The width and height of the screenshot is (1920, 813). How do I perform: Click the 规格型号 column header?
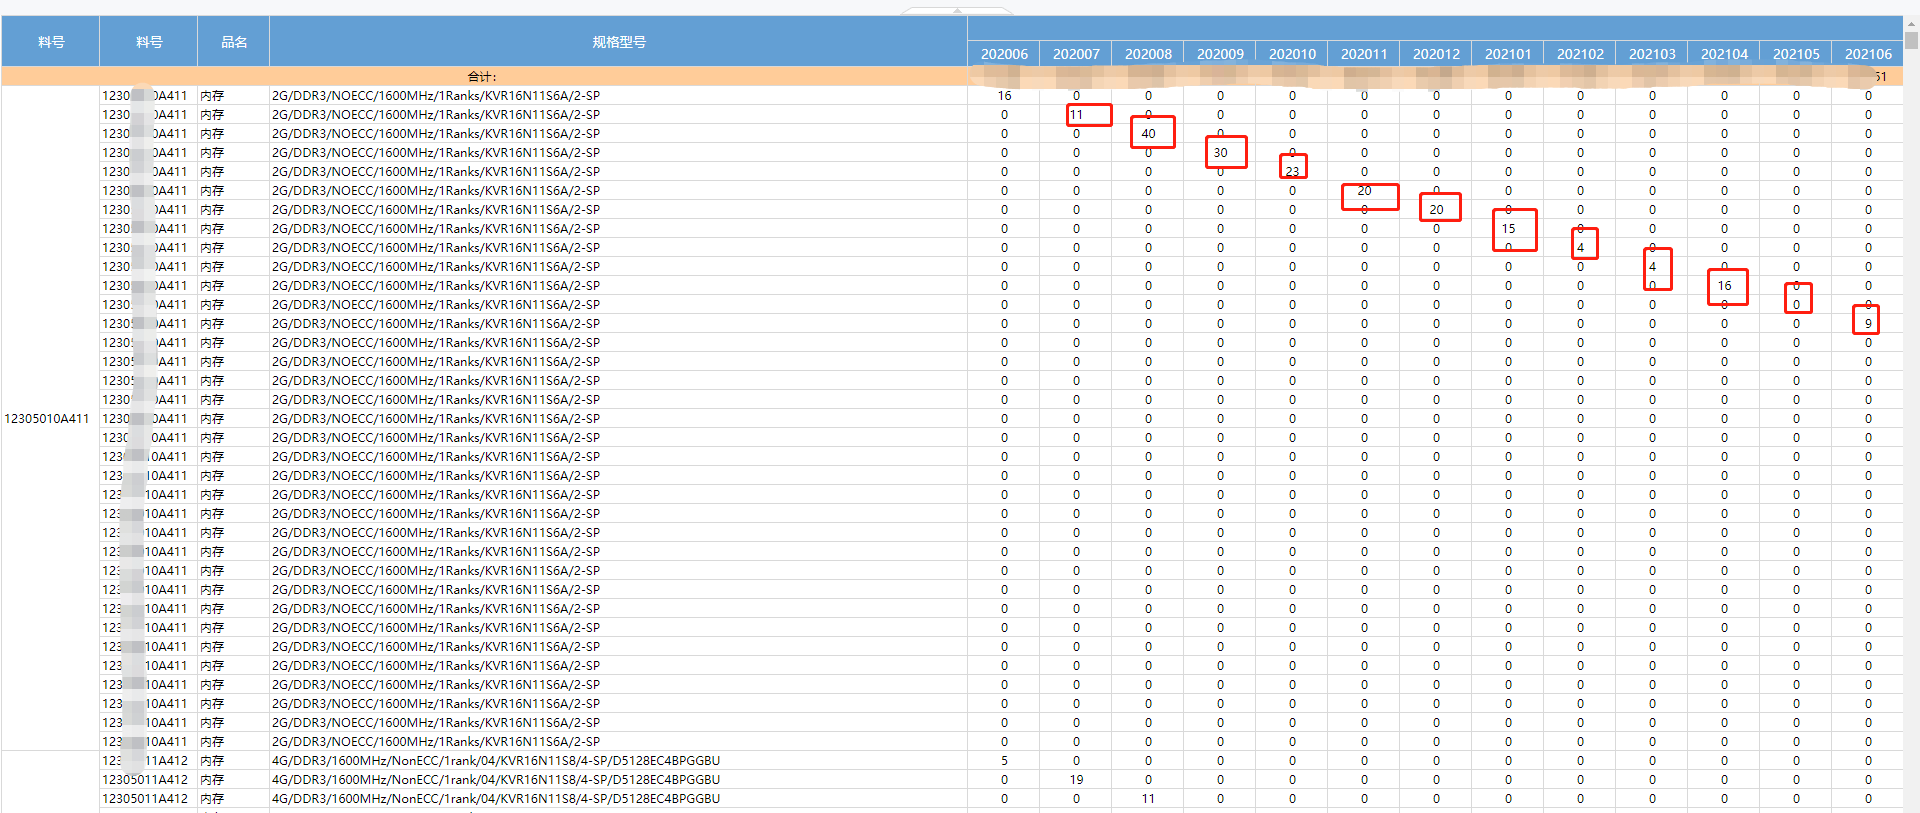click(619, 42)
